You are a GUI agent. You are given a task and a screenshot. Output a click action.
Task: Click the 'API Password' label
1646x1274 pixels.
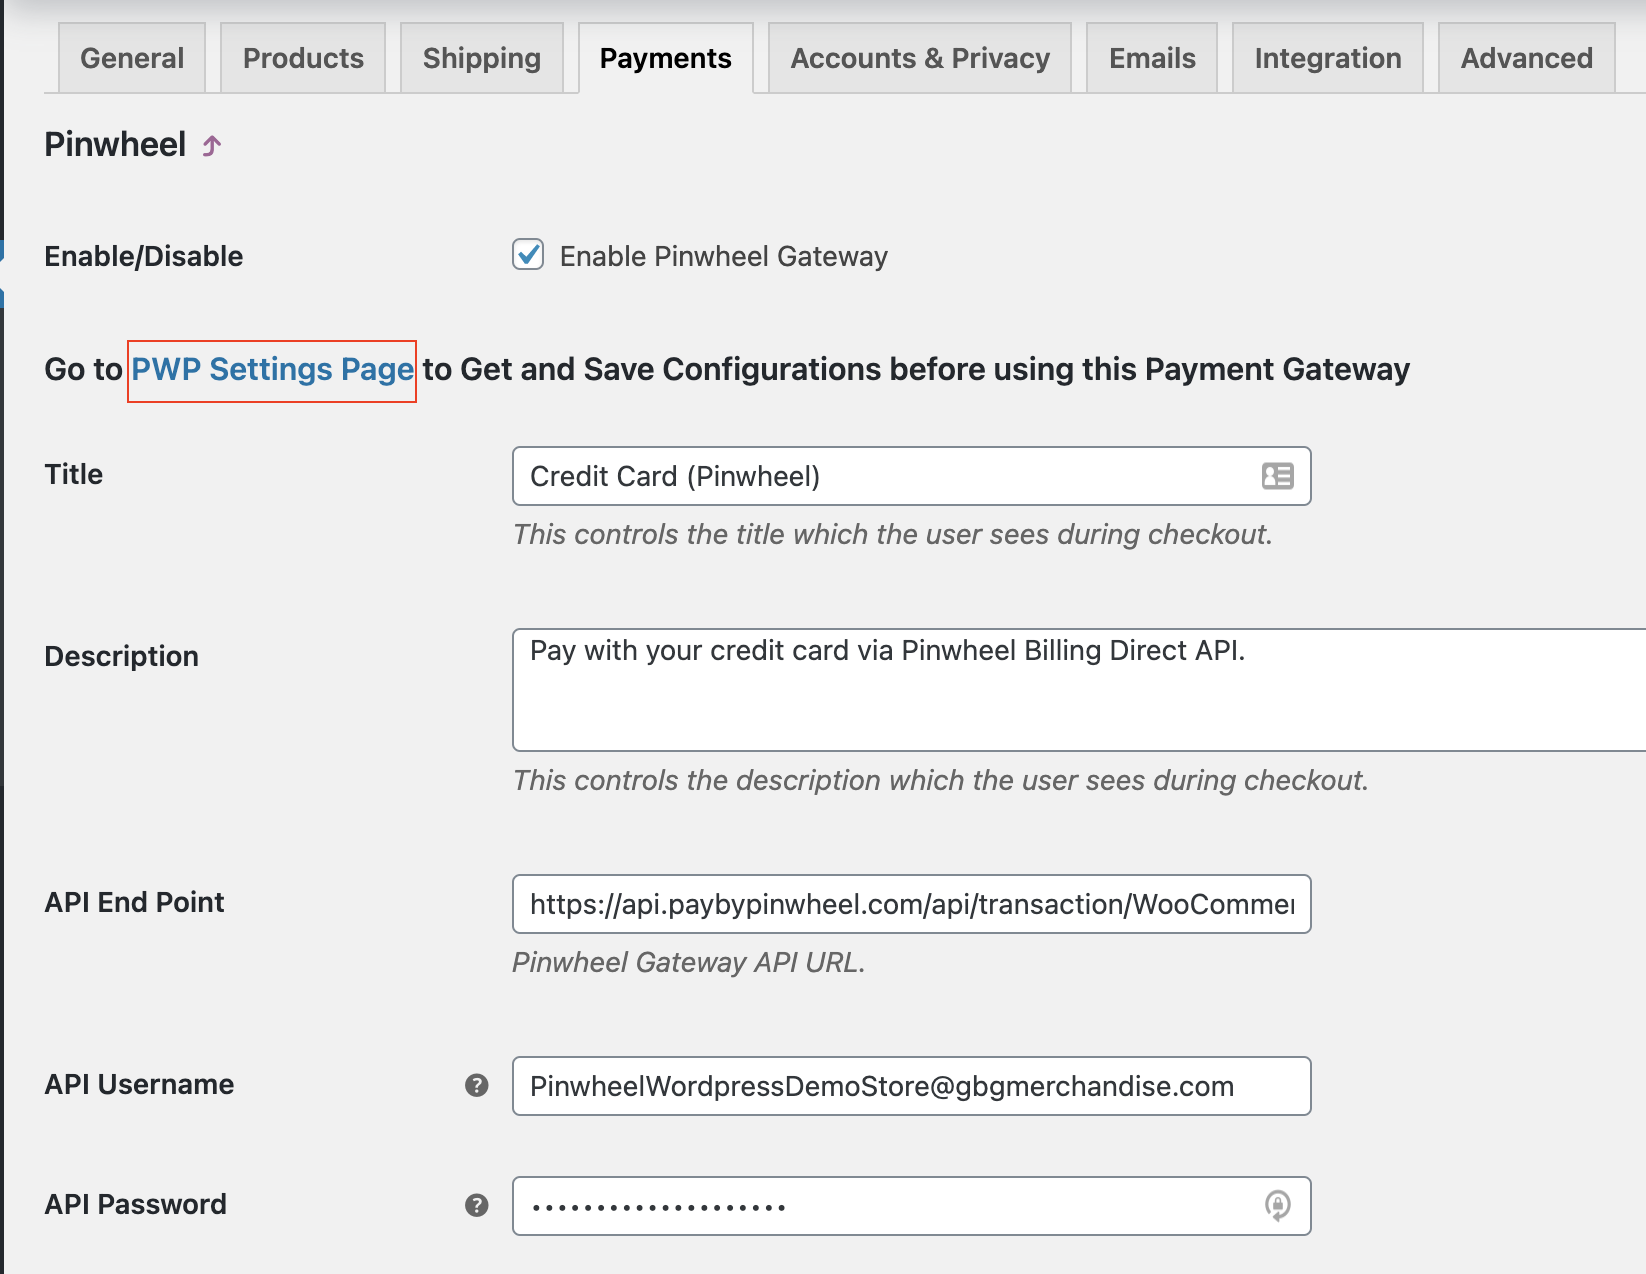point(136,1204)
